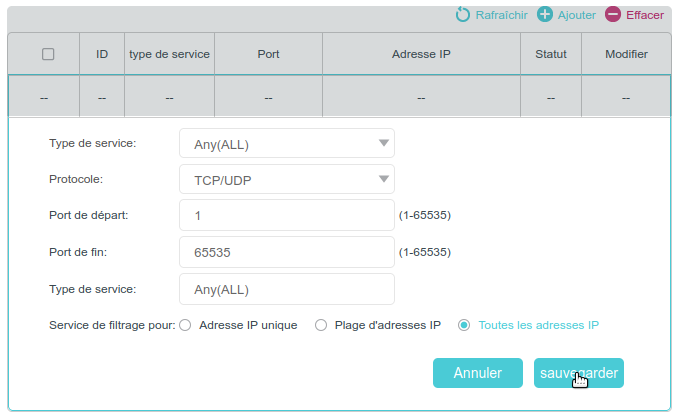Viewport: 678px width, 419px height.
Task: Click the Rafraîchir text link
Action: click(502, 15)
